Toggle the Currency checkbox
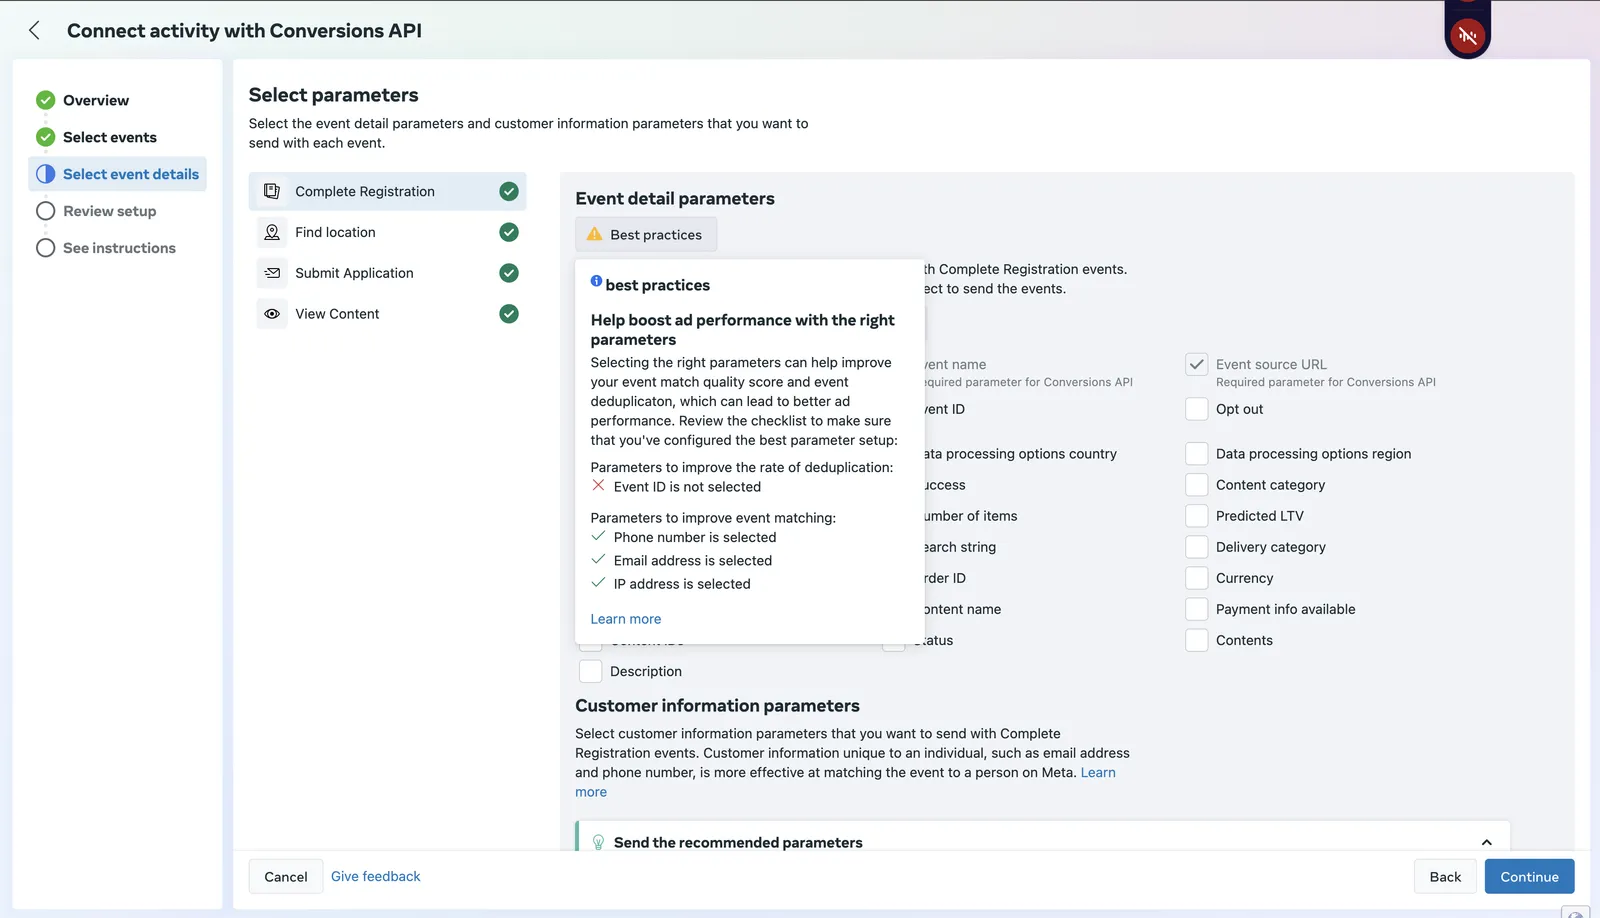Screen dimensions: 1600x918 tap(1196, 578)
